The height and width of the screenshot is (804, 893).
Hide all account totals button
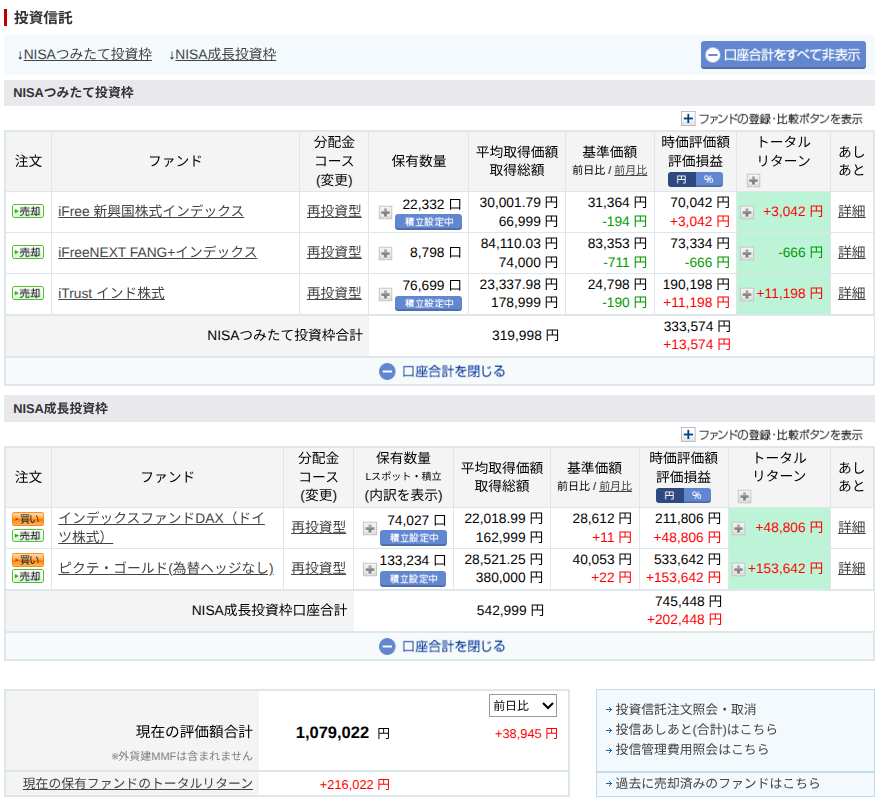pyautogui.click(x=784, y=55)
